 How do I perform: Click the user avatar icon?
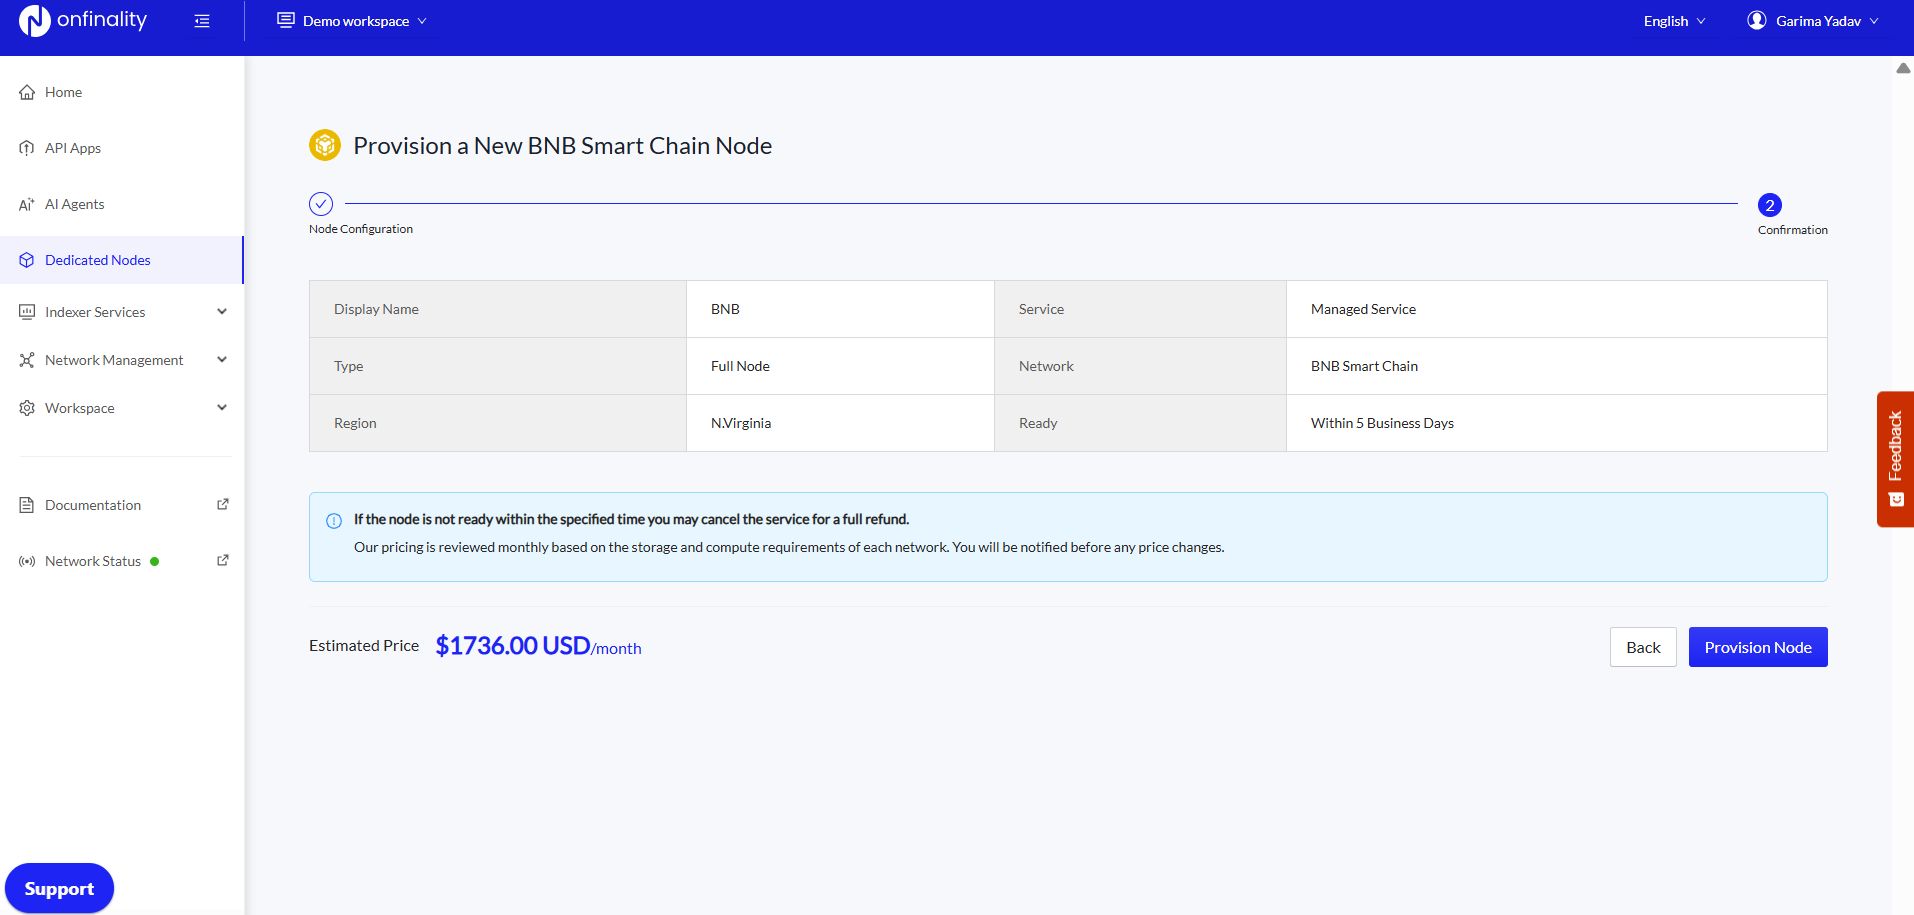[1757, 20]
